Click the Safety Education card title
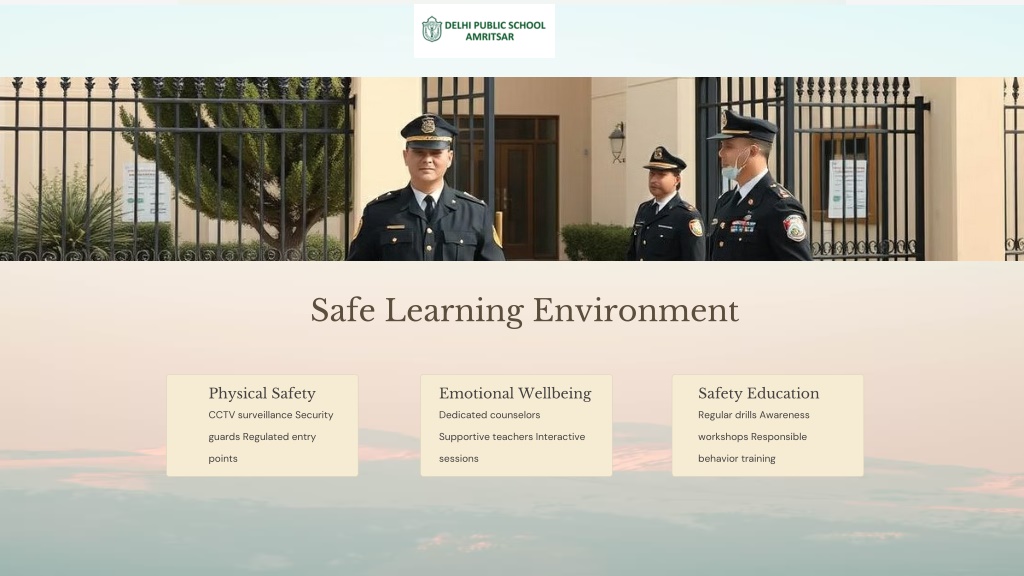1024x576 pixels. click(x=758, y=393)
